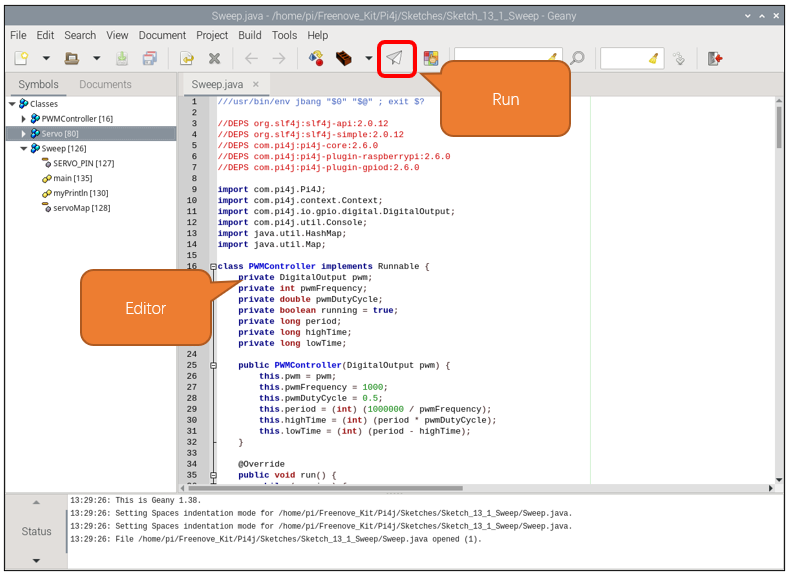Click the scrollbar's down arrow at bottom right
Viewport: 791px width, 573px height.
(x=779, y=480)
